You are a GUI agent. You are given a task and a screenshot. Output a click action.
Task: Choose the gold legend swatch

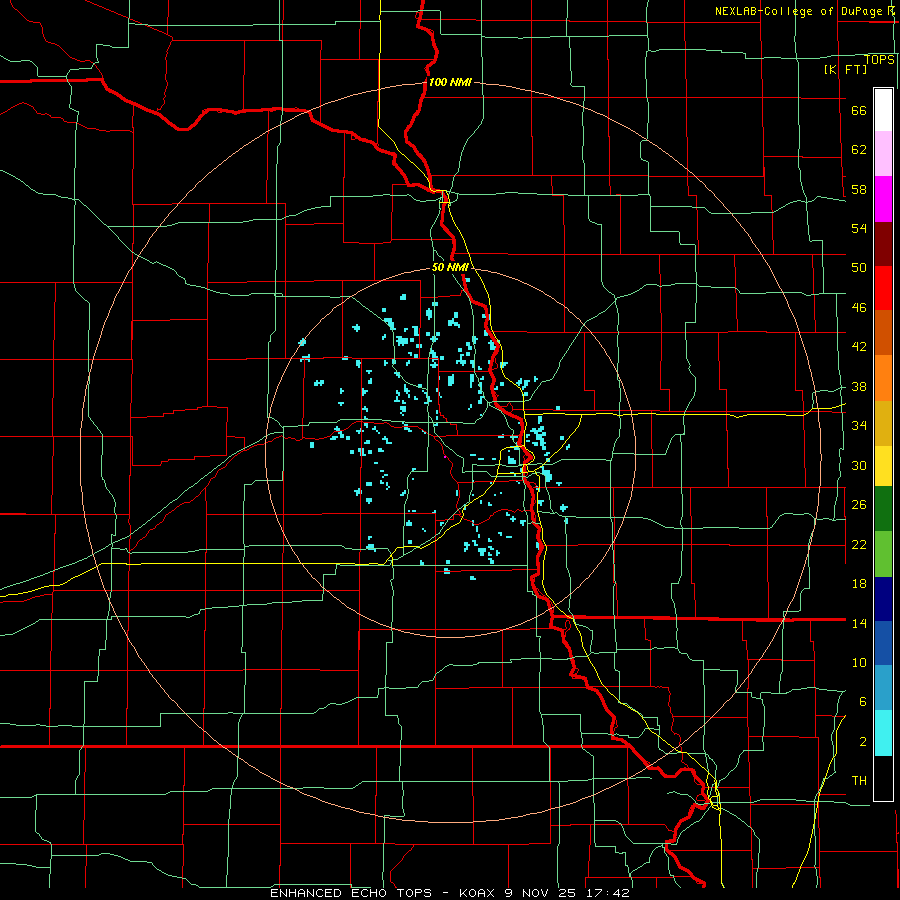(x=883, y=424)
